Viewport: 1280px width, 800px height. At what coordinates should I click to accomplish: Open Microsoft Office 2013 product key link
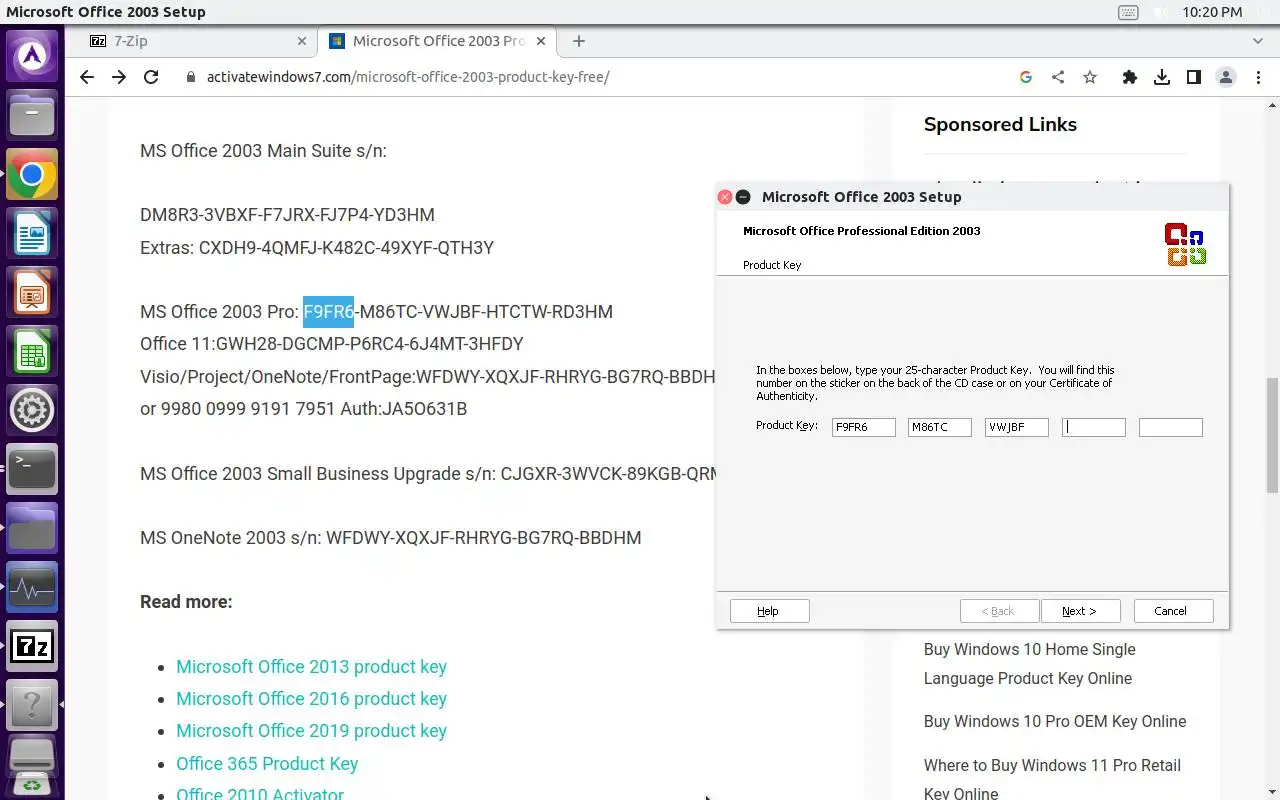click(x=311, y=667)
